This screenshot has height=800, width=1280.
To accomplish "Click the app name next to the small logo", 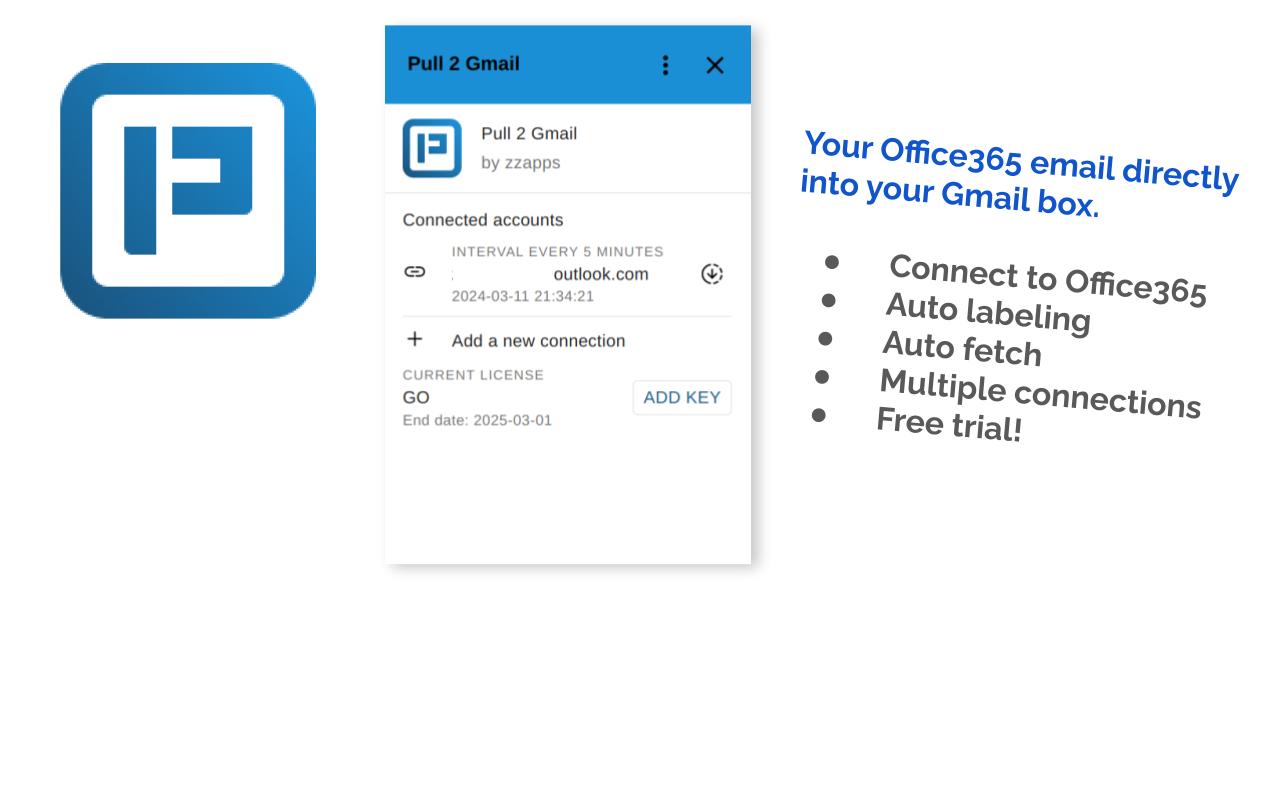I will [529, 134].
